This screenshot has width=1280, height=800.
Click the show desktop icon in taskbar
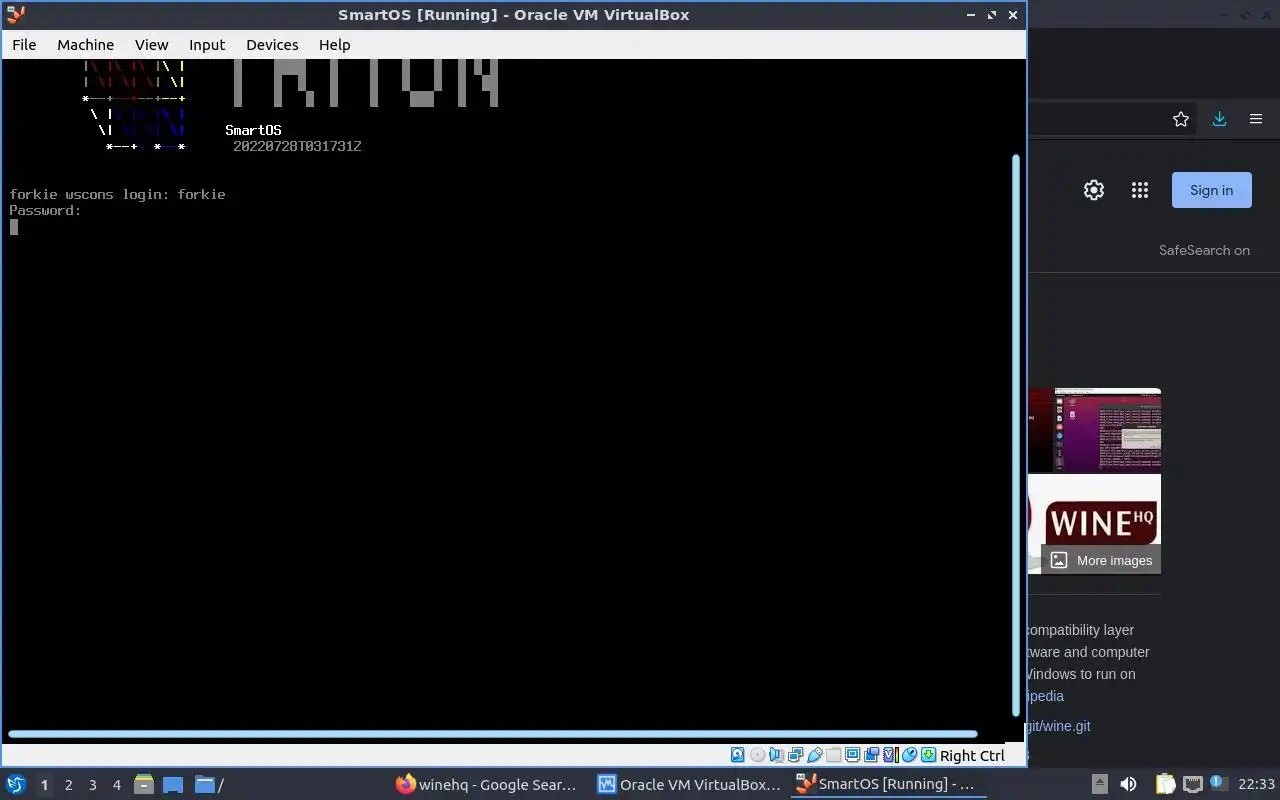(x=173, y=784)
